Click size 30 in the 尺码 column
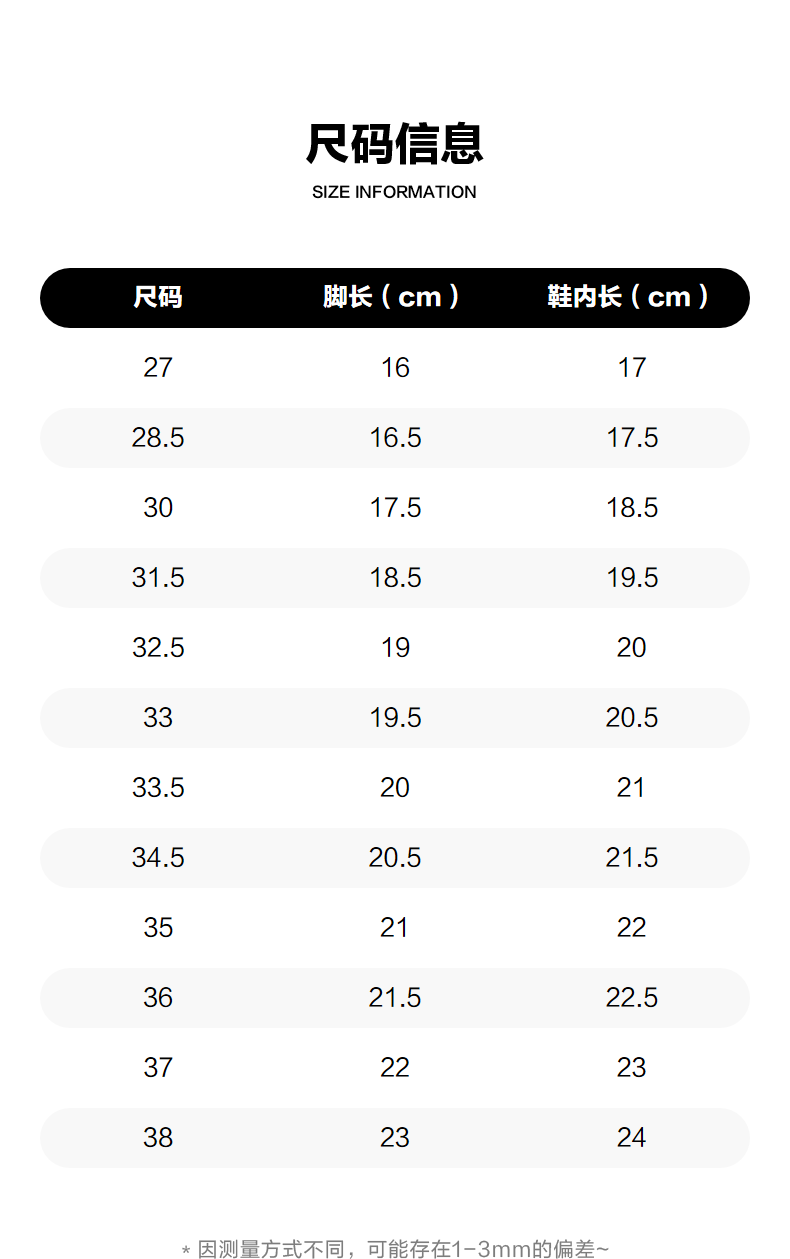This screenshot has width=790, height=1259. click(158, 508)
